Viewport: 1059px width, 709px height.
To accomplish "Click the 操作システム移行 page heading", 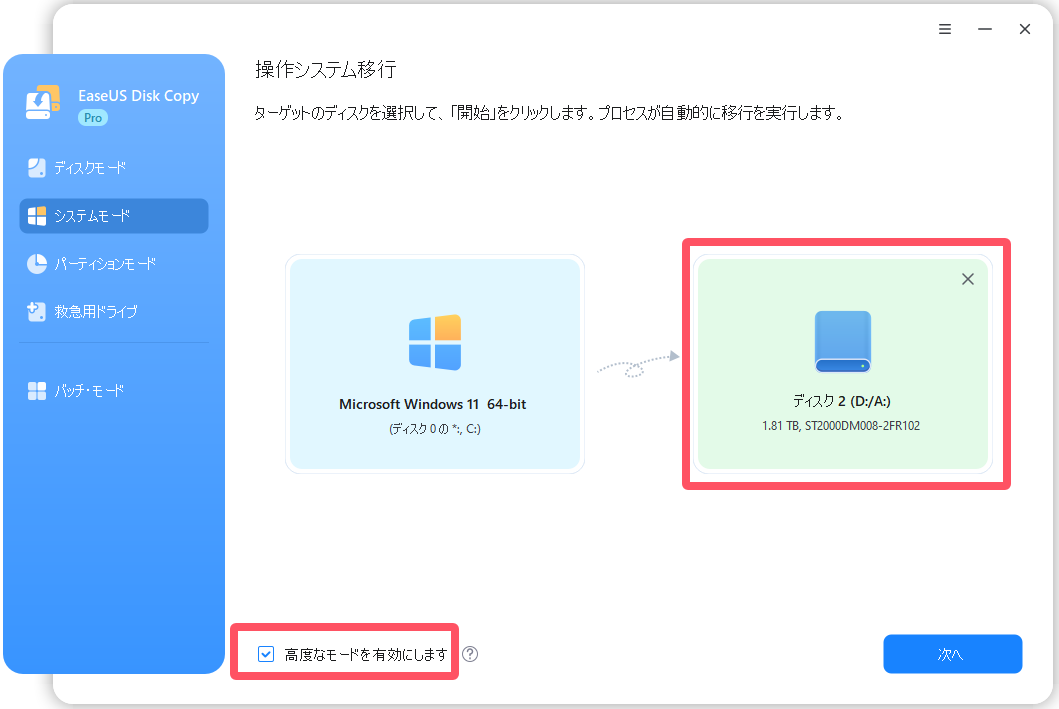I will click(326, 69).
